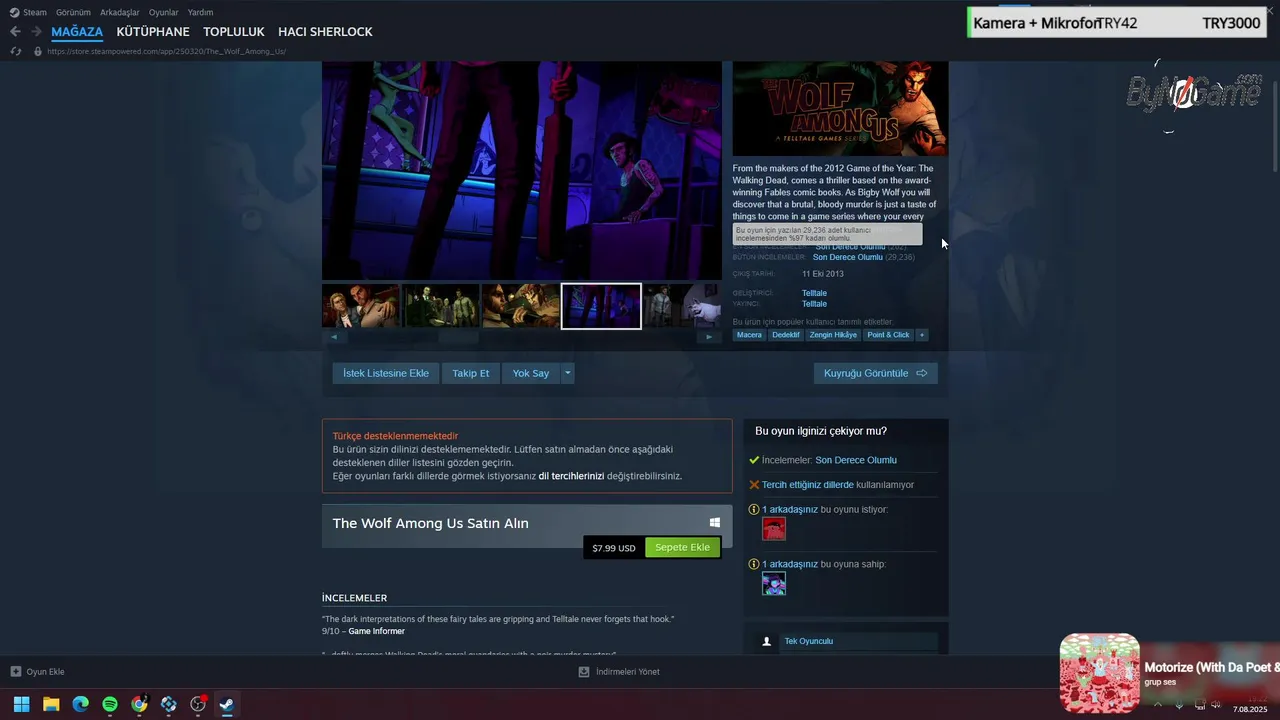Open the Arkadaşlar menu
The image size is (1280, 720).
120,12
